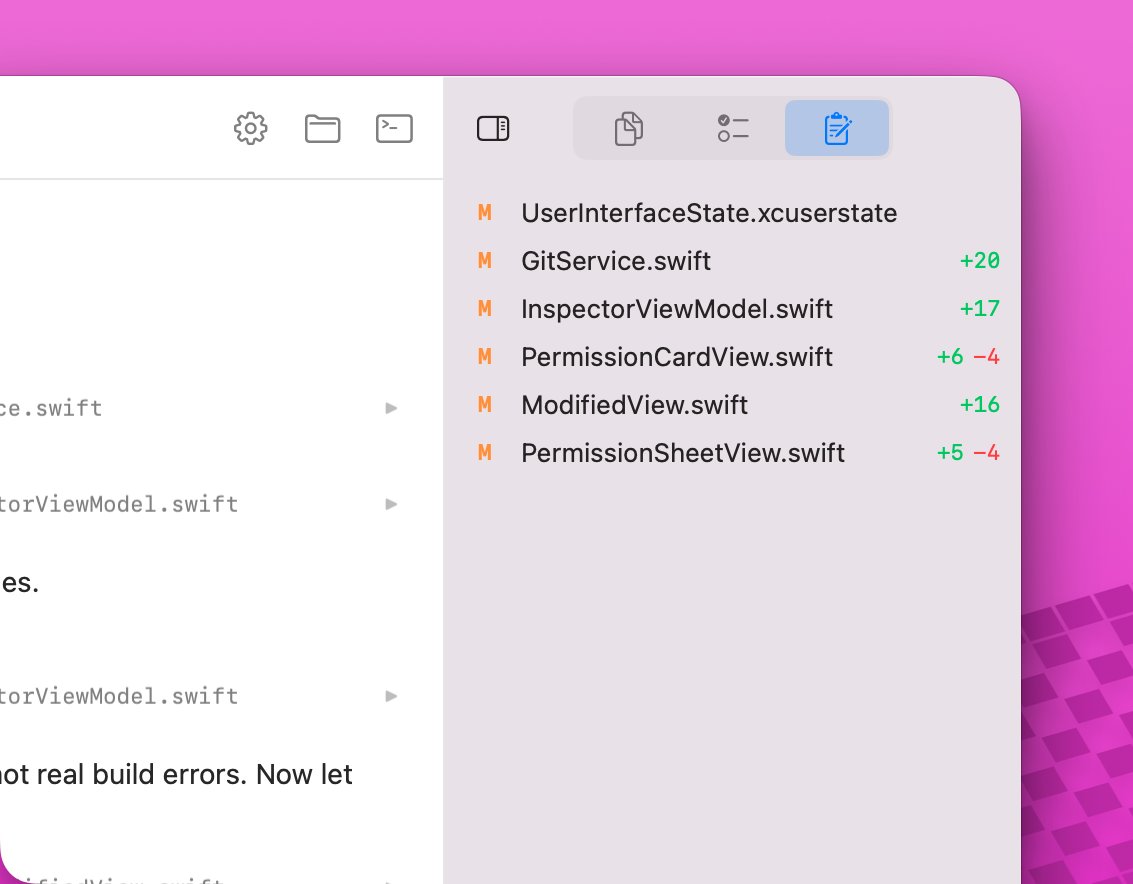Screen dimensions: 1133x884
Task: Click M status badge of GitService.swift
Action: (x=485, y=261)
